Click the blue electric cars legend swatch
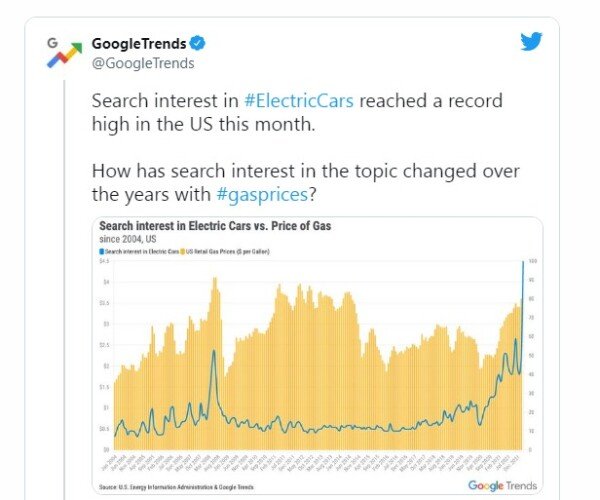600x500 pixels. tap(102, 251)
